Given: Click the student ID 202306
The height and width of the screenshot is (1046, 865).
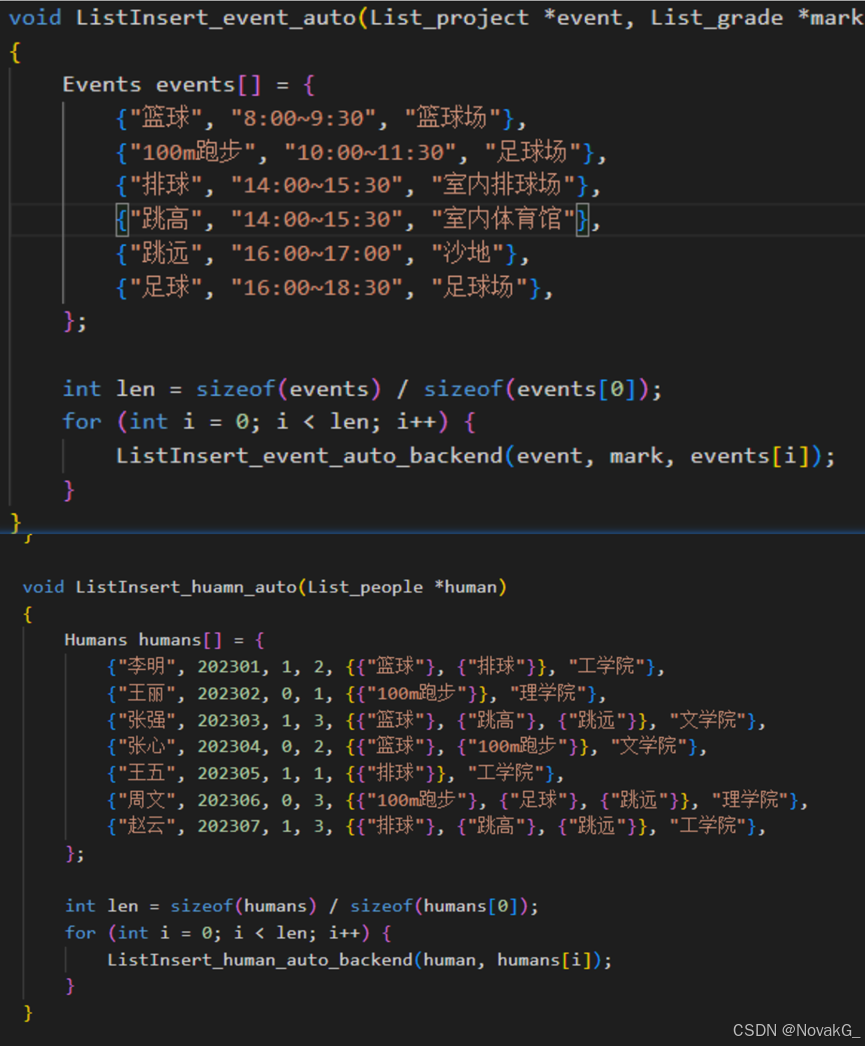Looking at the screenshot, I should point(229,800).
